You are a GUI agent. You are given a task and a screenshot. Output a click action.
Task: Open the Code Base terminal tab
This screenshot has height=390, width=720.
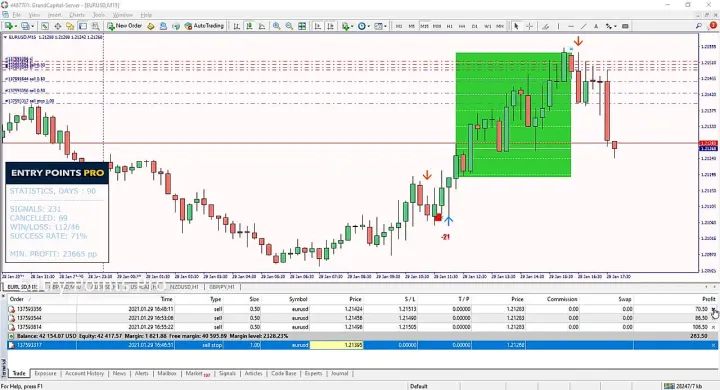pyautogui.click(x=284, y=373)
